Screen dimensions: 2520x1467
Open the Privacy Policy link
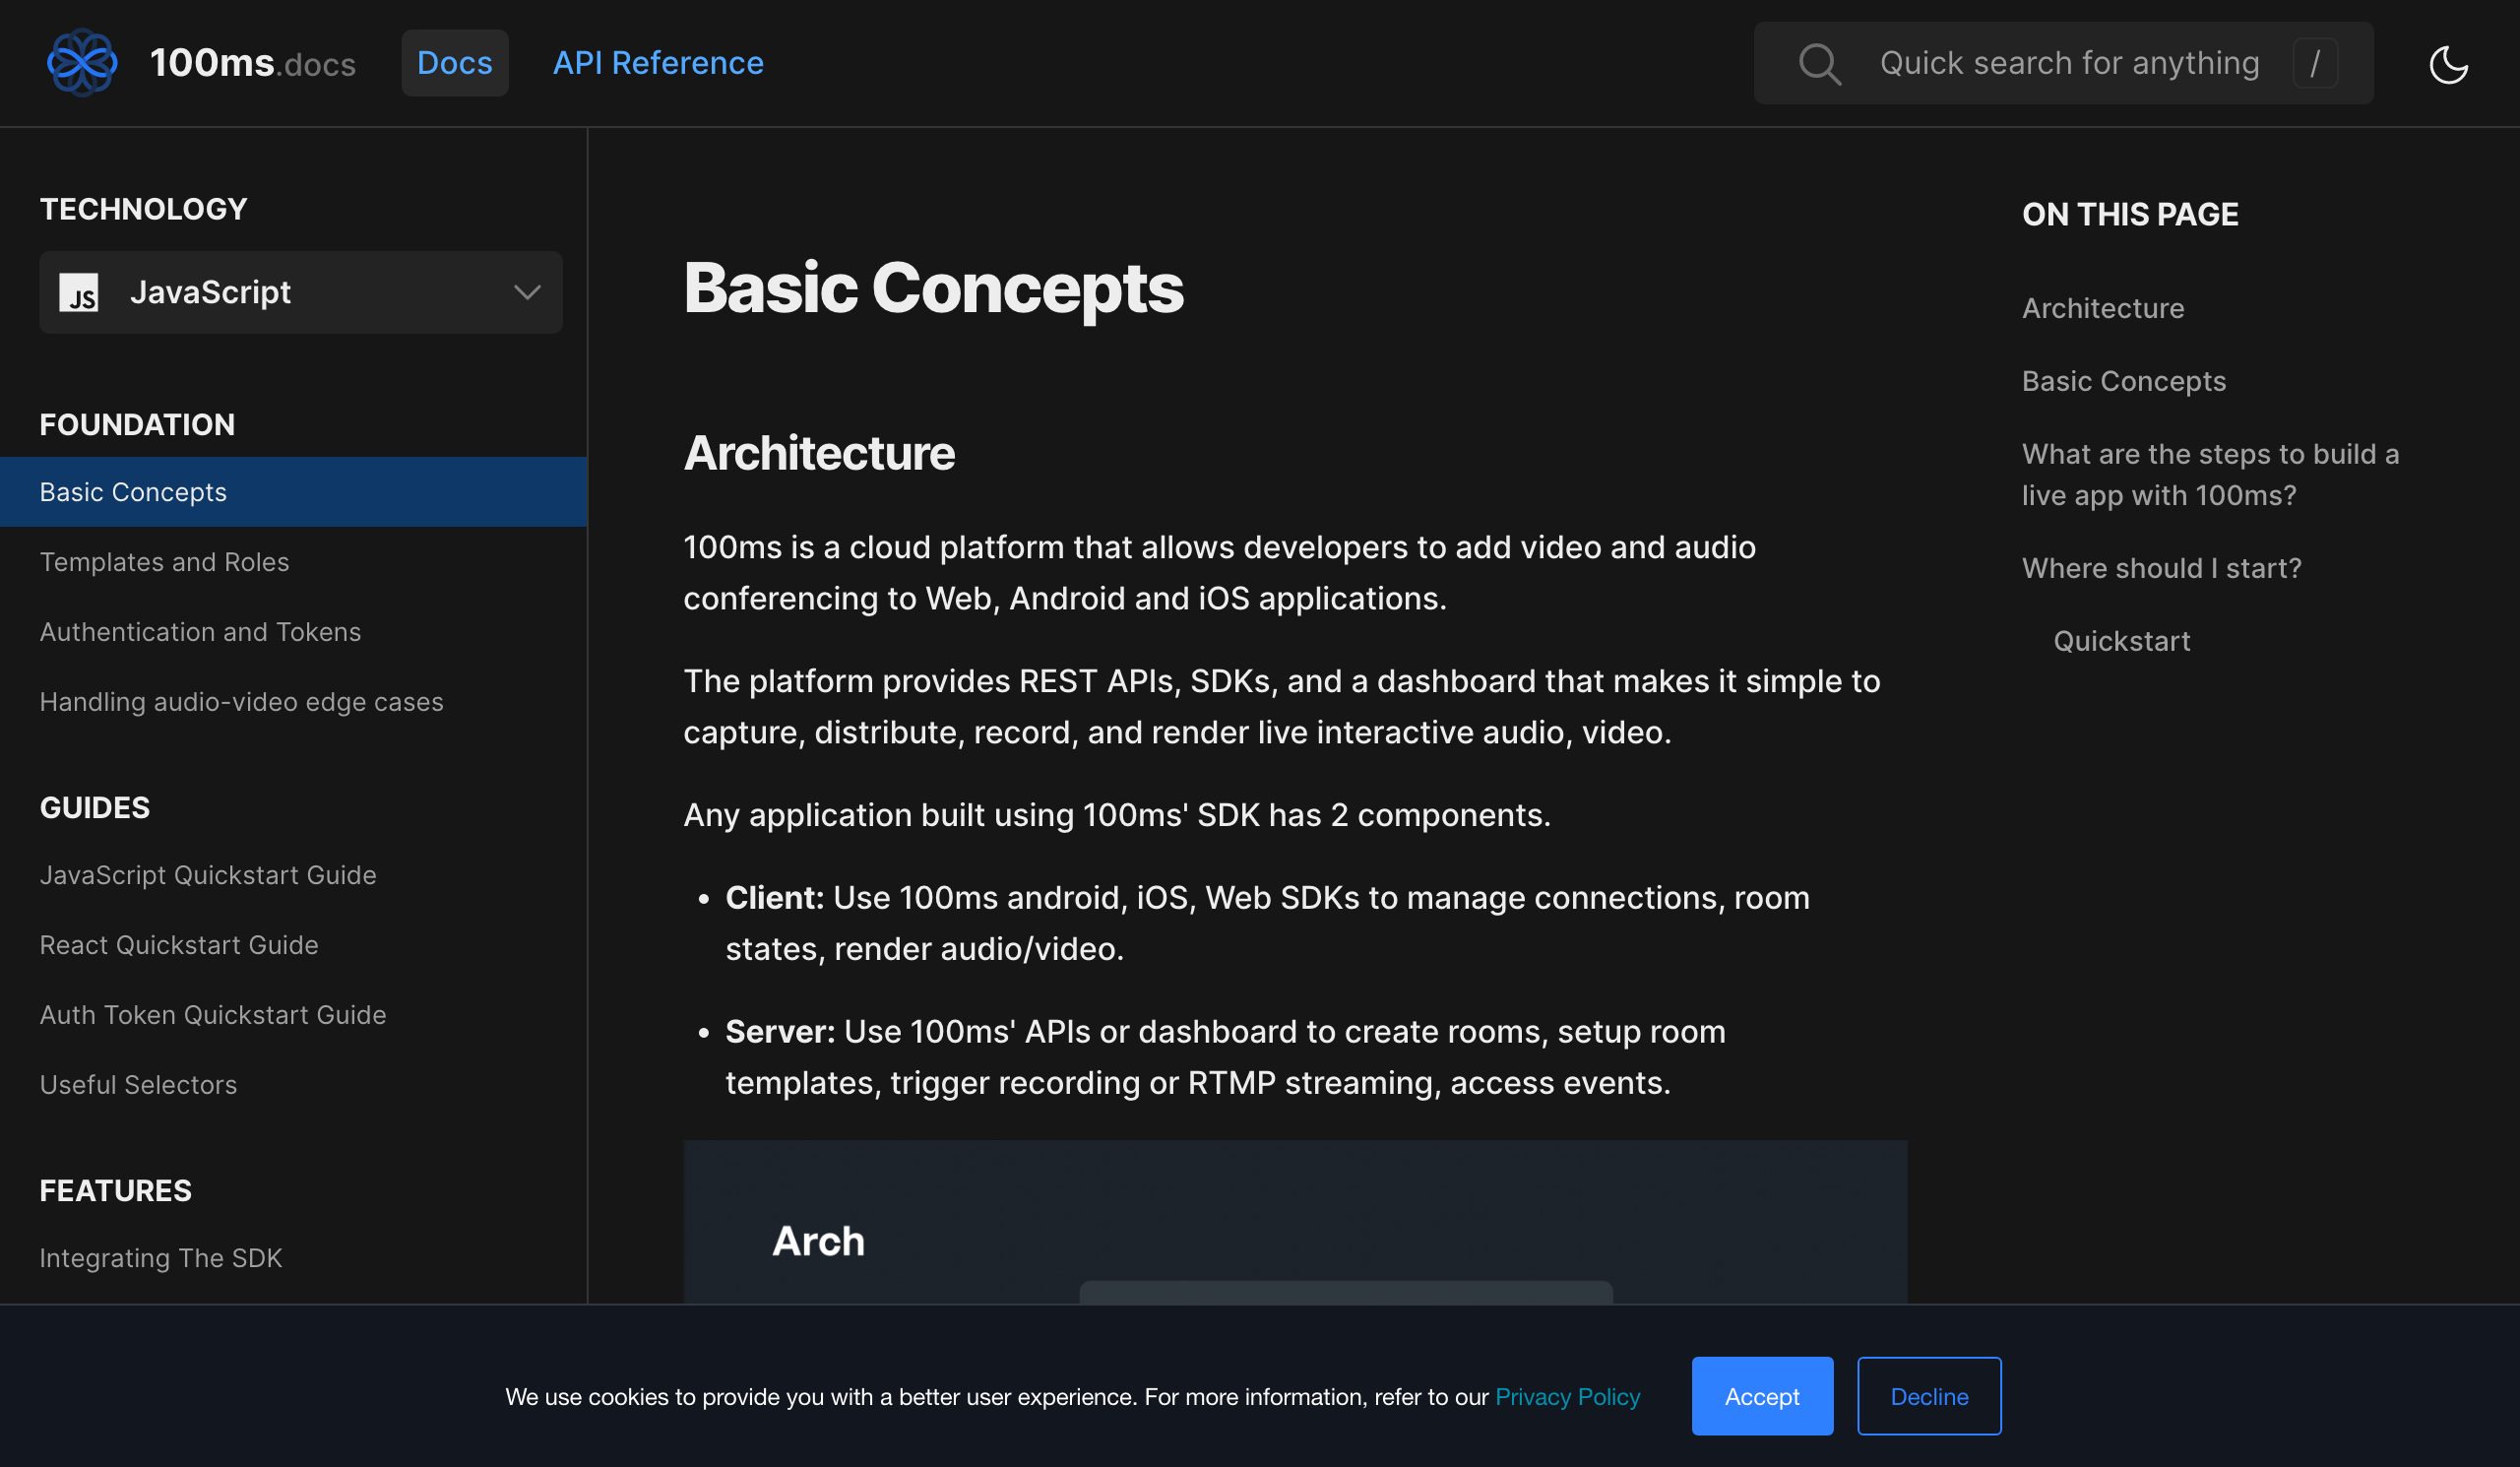(x=1567, y=1396)
